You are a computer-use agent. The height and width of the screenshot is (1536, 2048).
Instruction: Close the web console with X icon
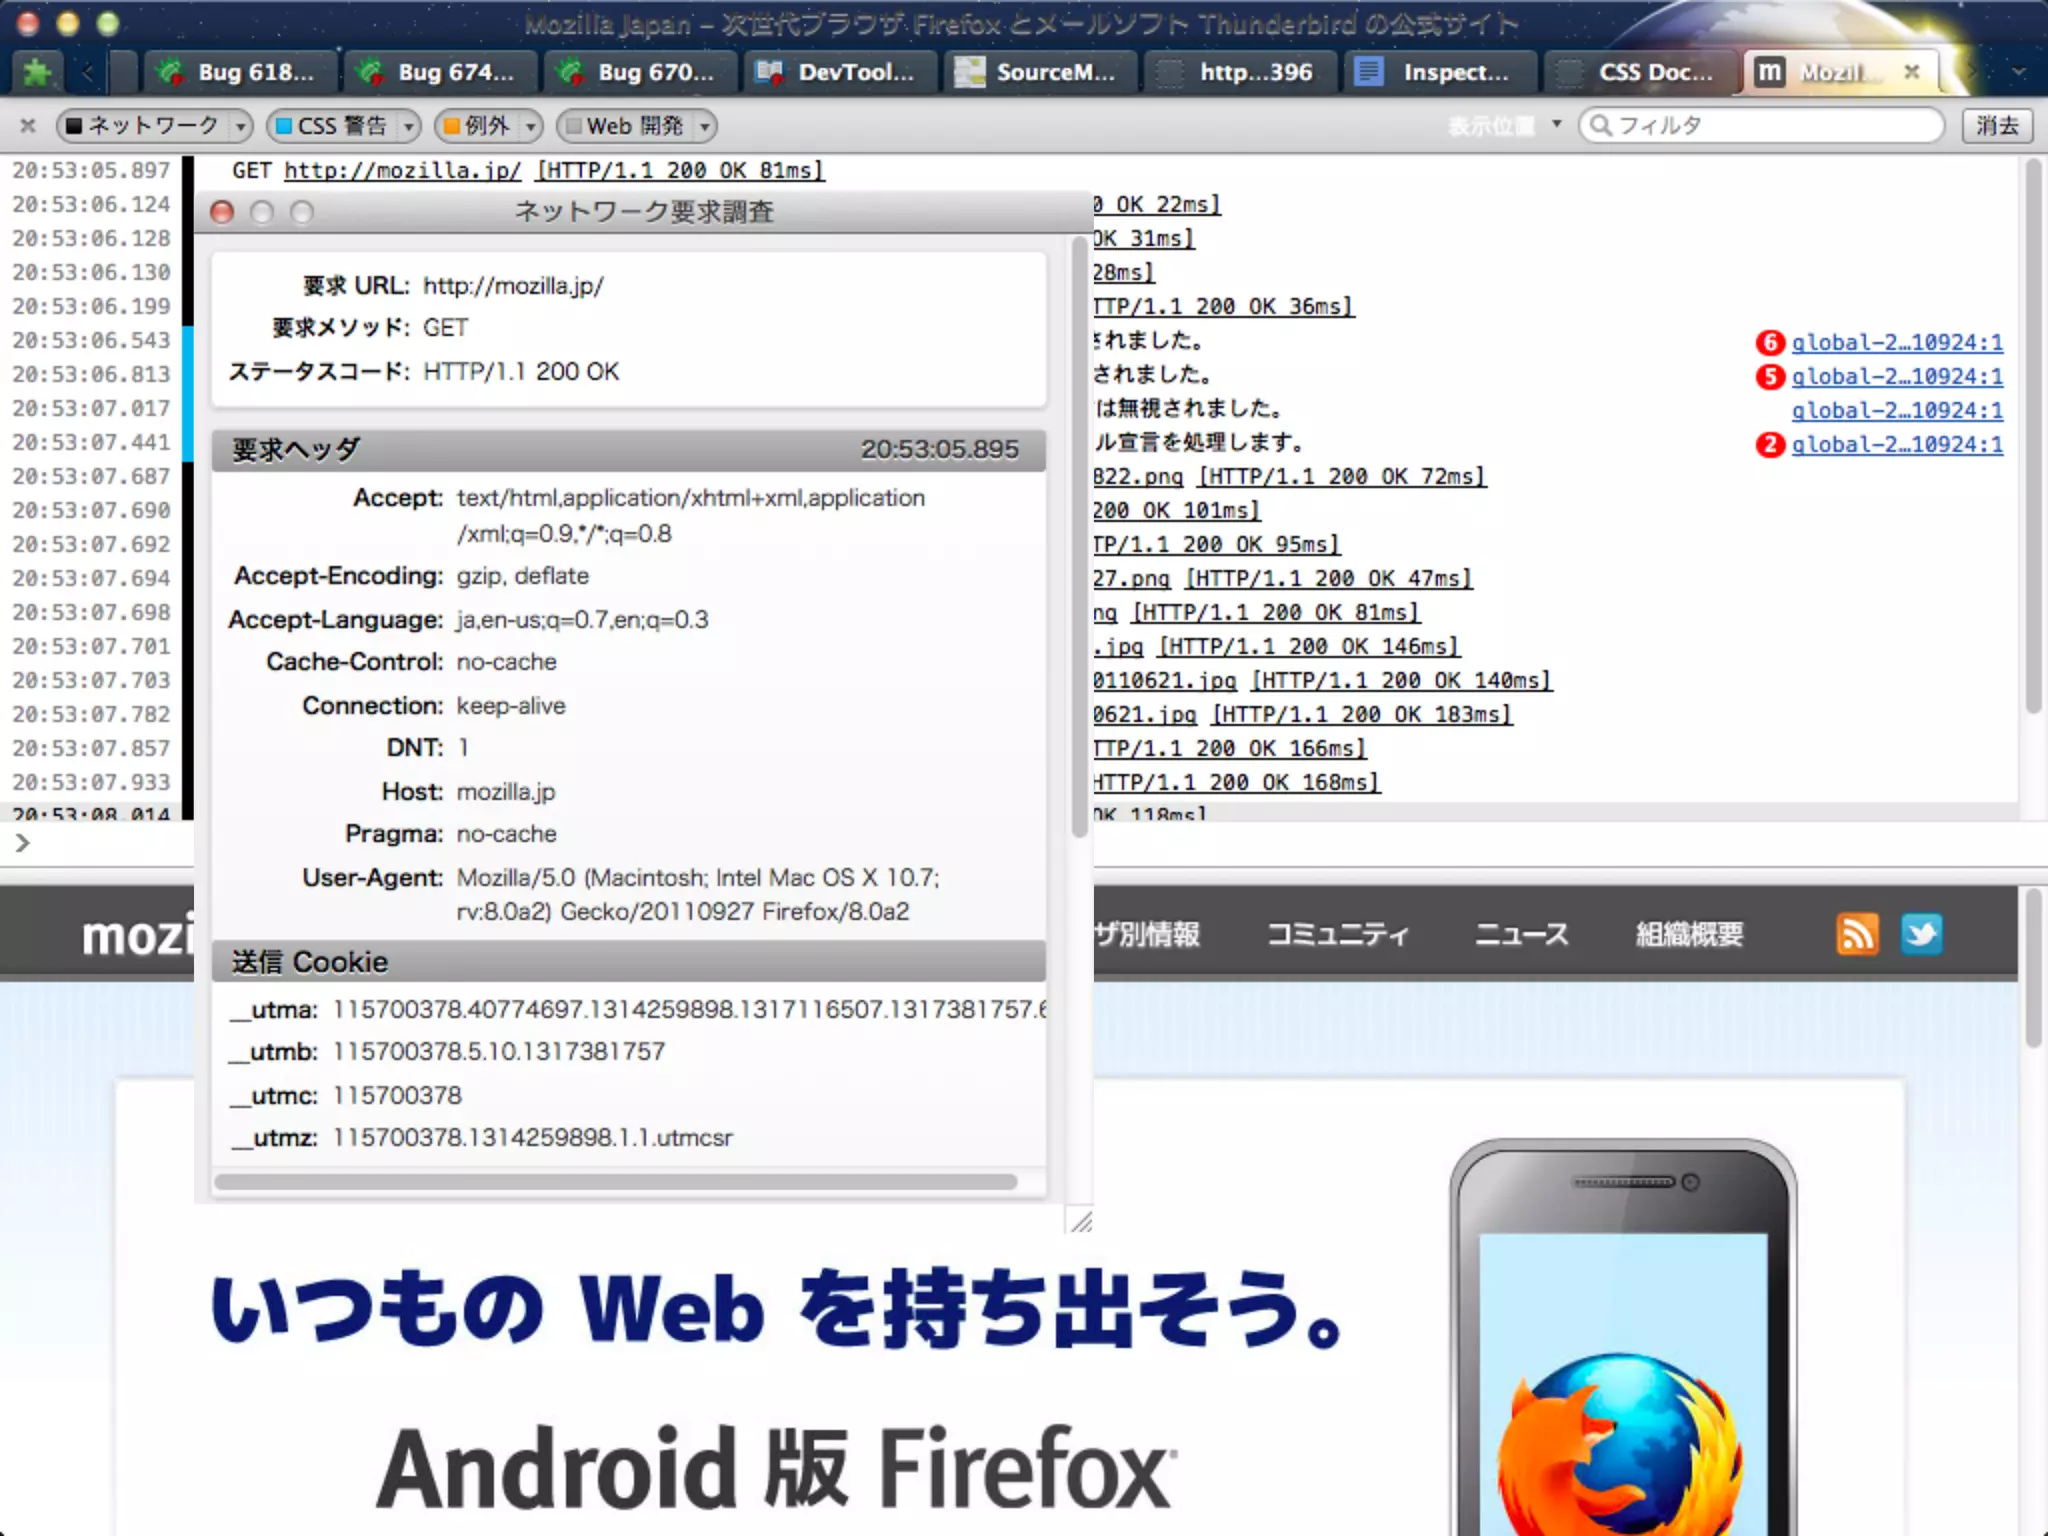[x=28, y=126]
